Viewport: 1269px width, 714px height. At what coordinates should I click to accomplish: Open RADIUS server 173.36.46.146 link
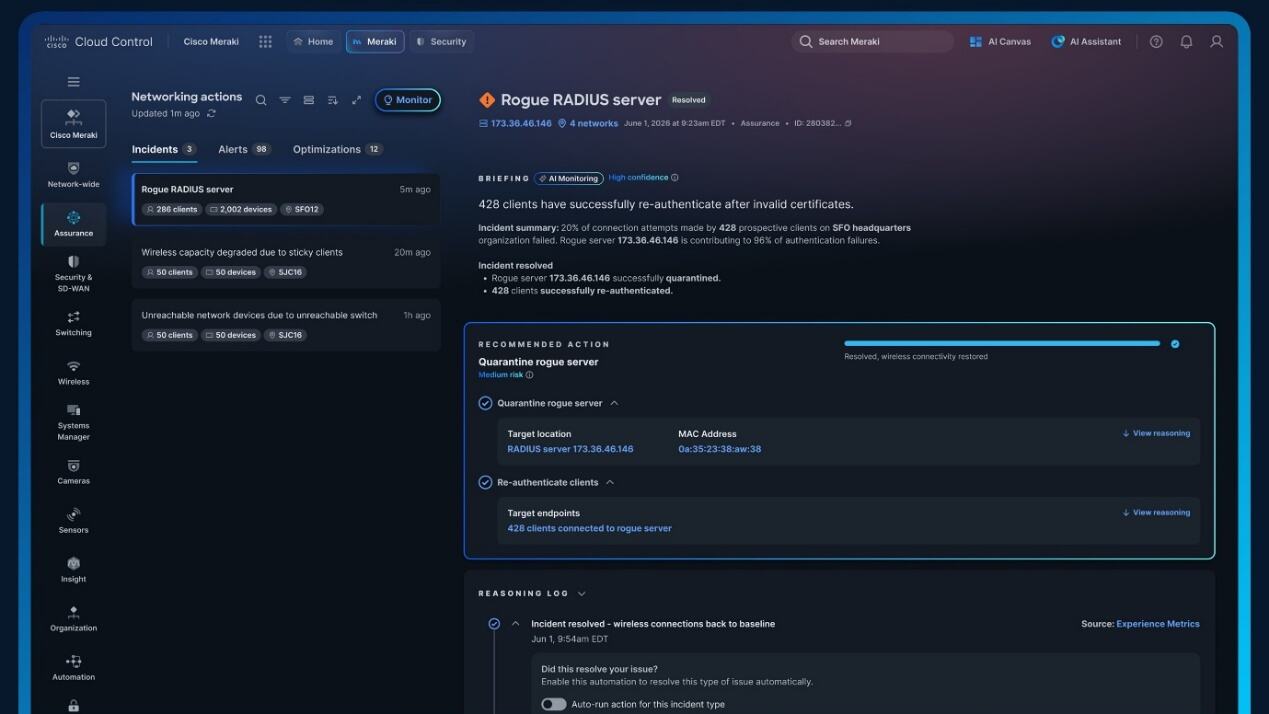tap(570, 449)
